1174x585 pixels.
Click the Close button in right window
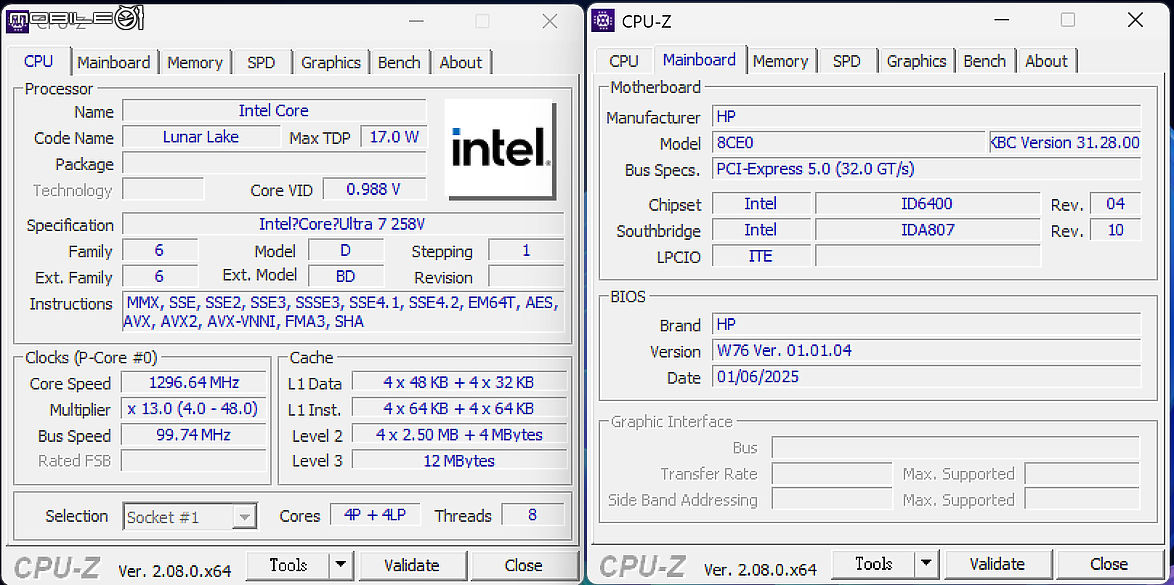1109,563
